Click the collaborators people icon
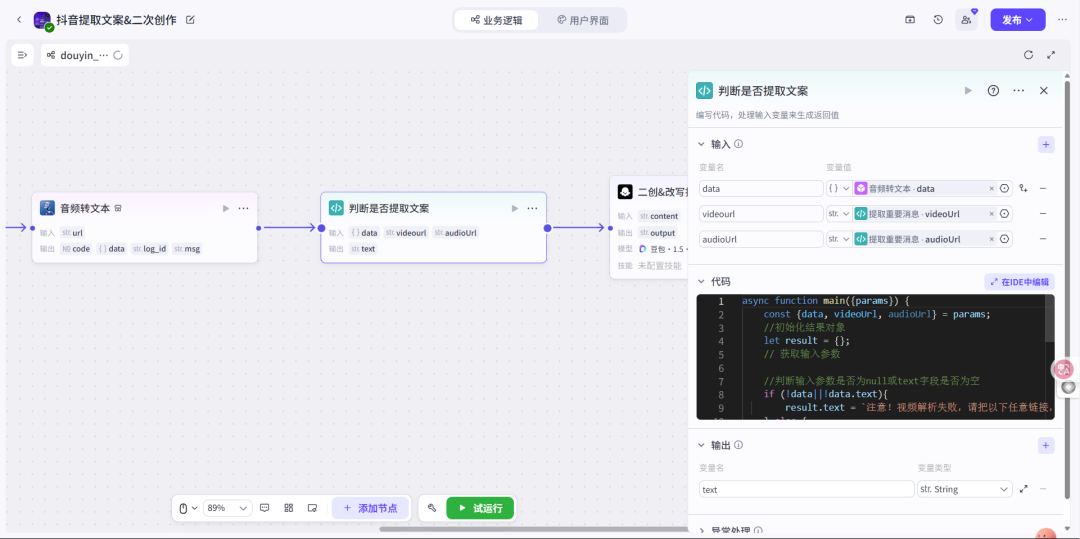 (x=965, y=20)
